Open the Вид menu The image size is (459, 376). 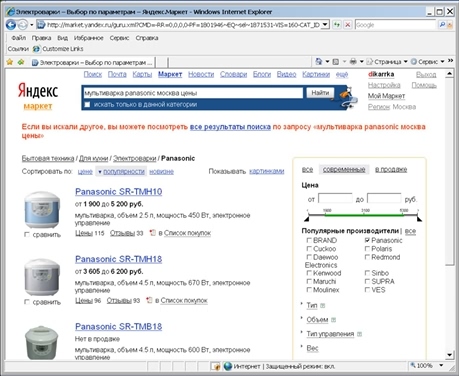pyautogui.click(x=62, y=38)
